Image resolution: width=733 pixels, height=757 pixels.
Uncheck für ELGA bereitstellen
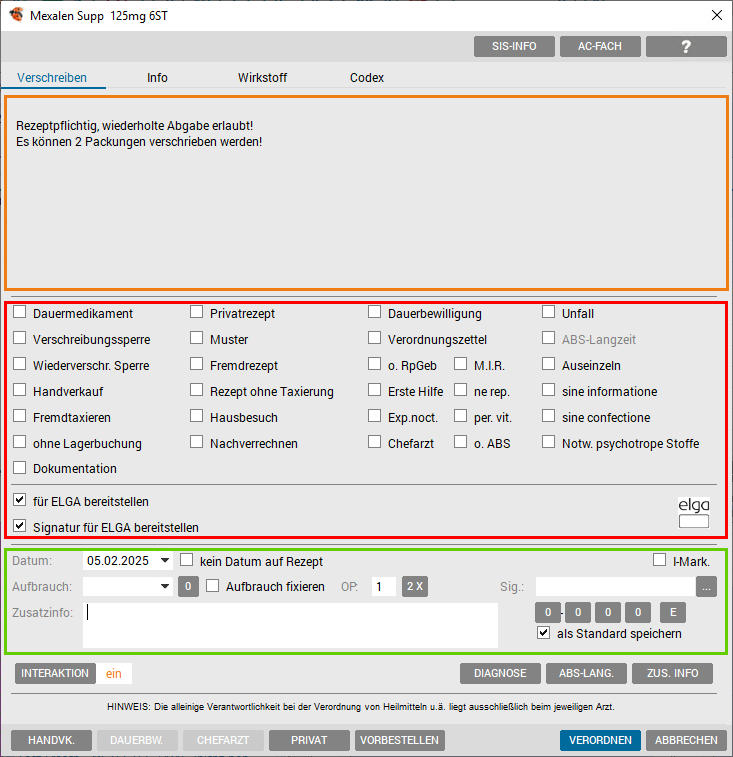tap(20, 500)
